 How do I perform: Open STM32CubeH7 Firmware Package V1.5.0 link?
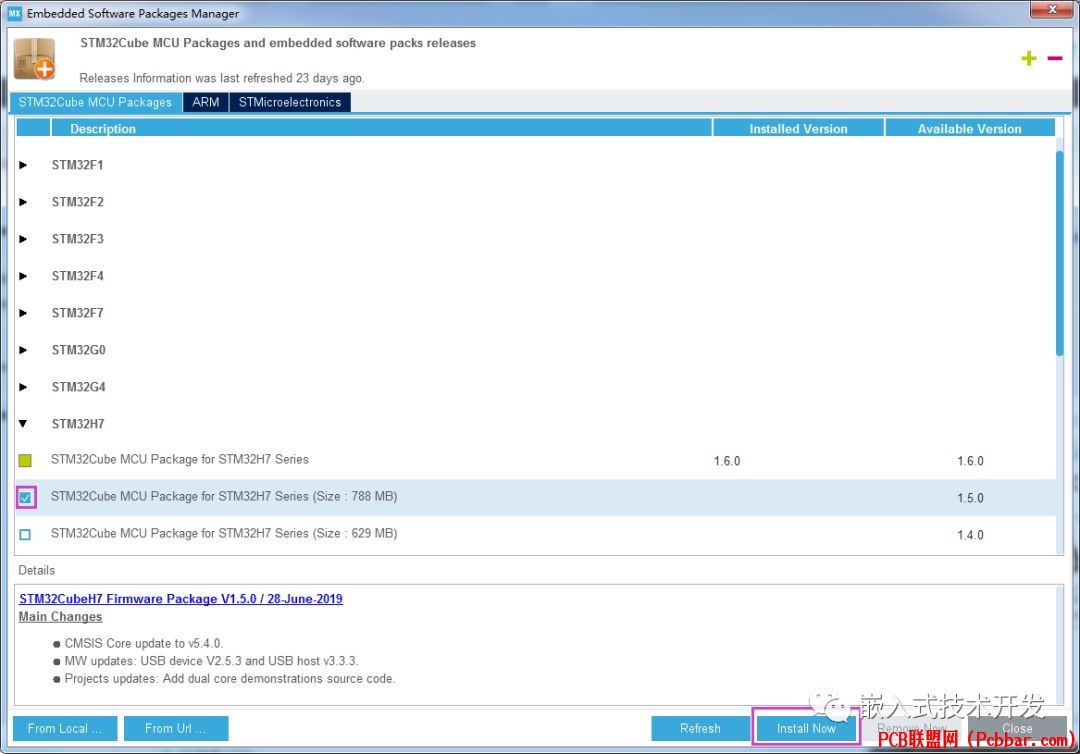180,599
